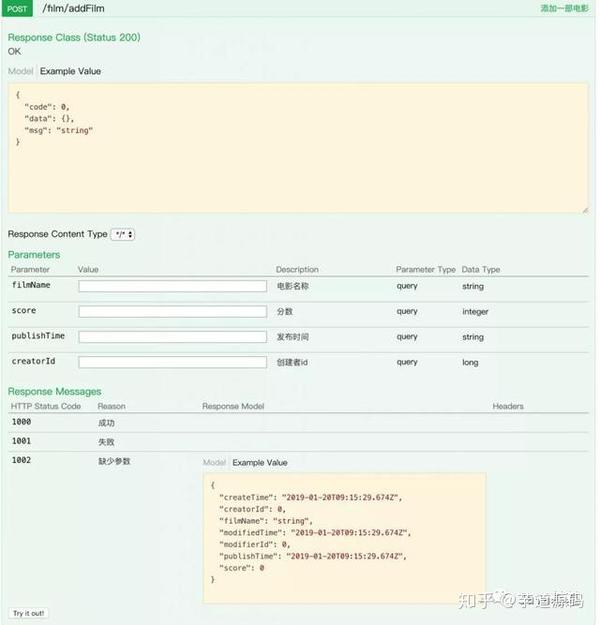Select the score parameter name
Image resolution: width=600 pixels, height=625 pixels.
coord(24,311)
